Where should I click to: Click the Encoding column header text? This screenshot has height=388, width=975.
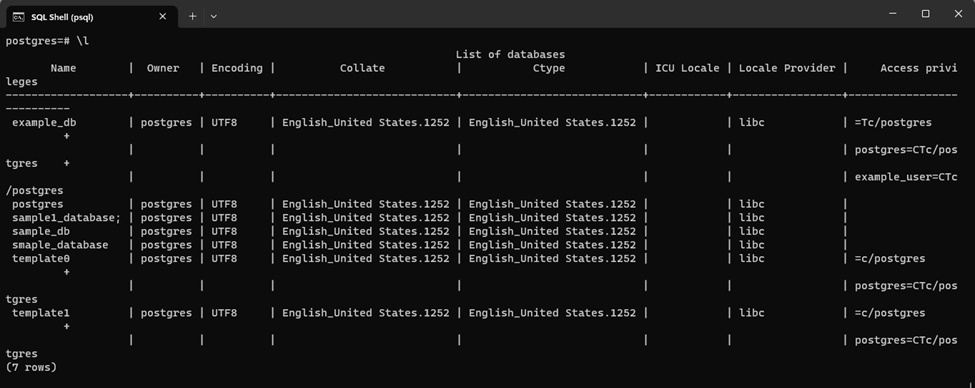pyautogui.click(x=237, y=68)
